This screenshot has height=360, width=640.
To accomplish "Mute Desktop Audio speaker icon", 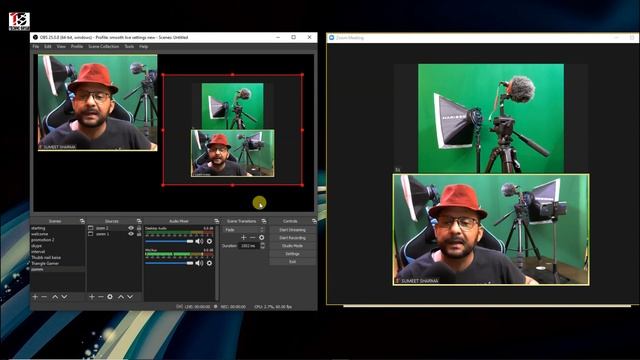I will pos(199,241).
